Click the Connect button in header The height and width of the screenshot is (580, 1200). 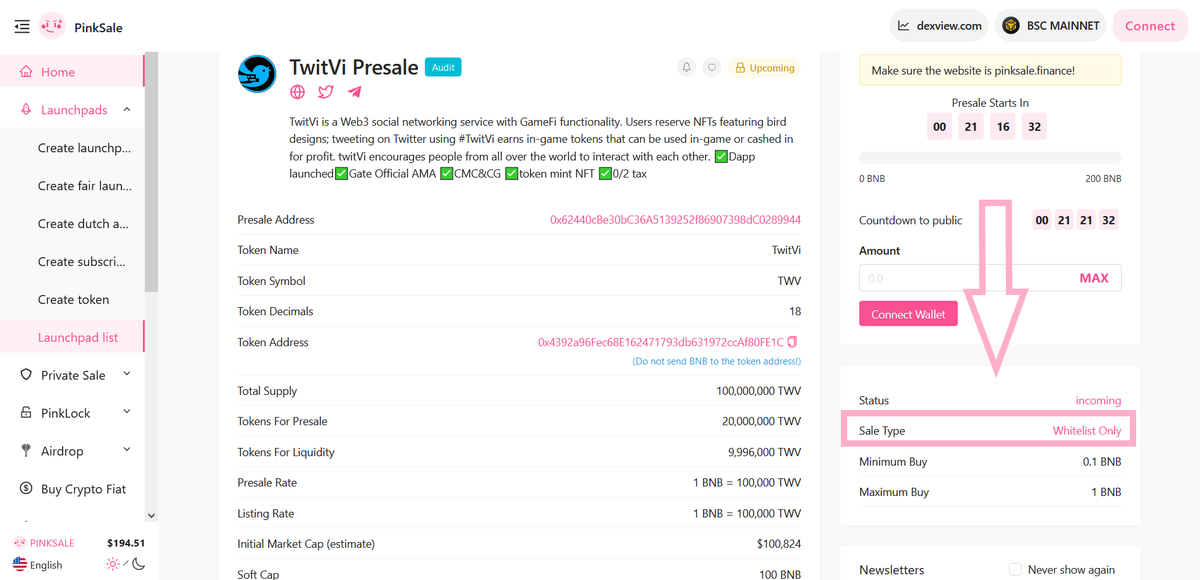[x=1149, y=26]
